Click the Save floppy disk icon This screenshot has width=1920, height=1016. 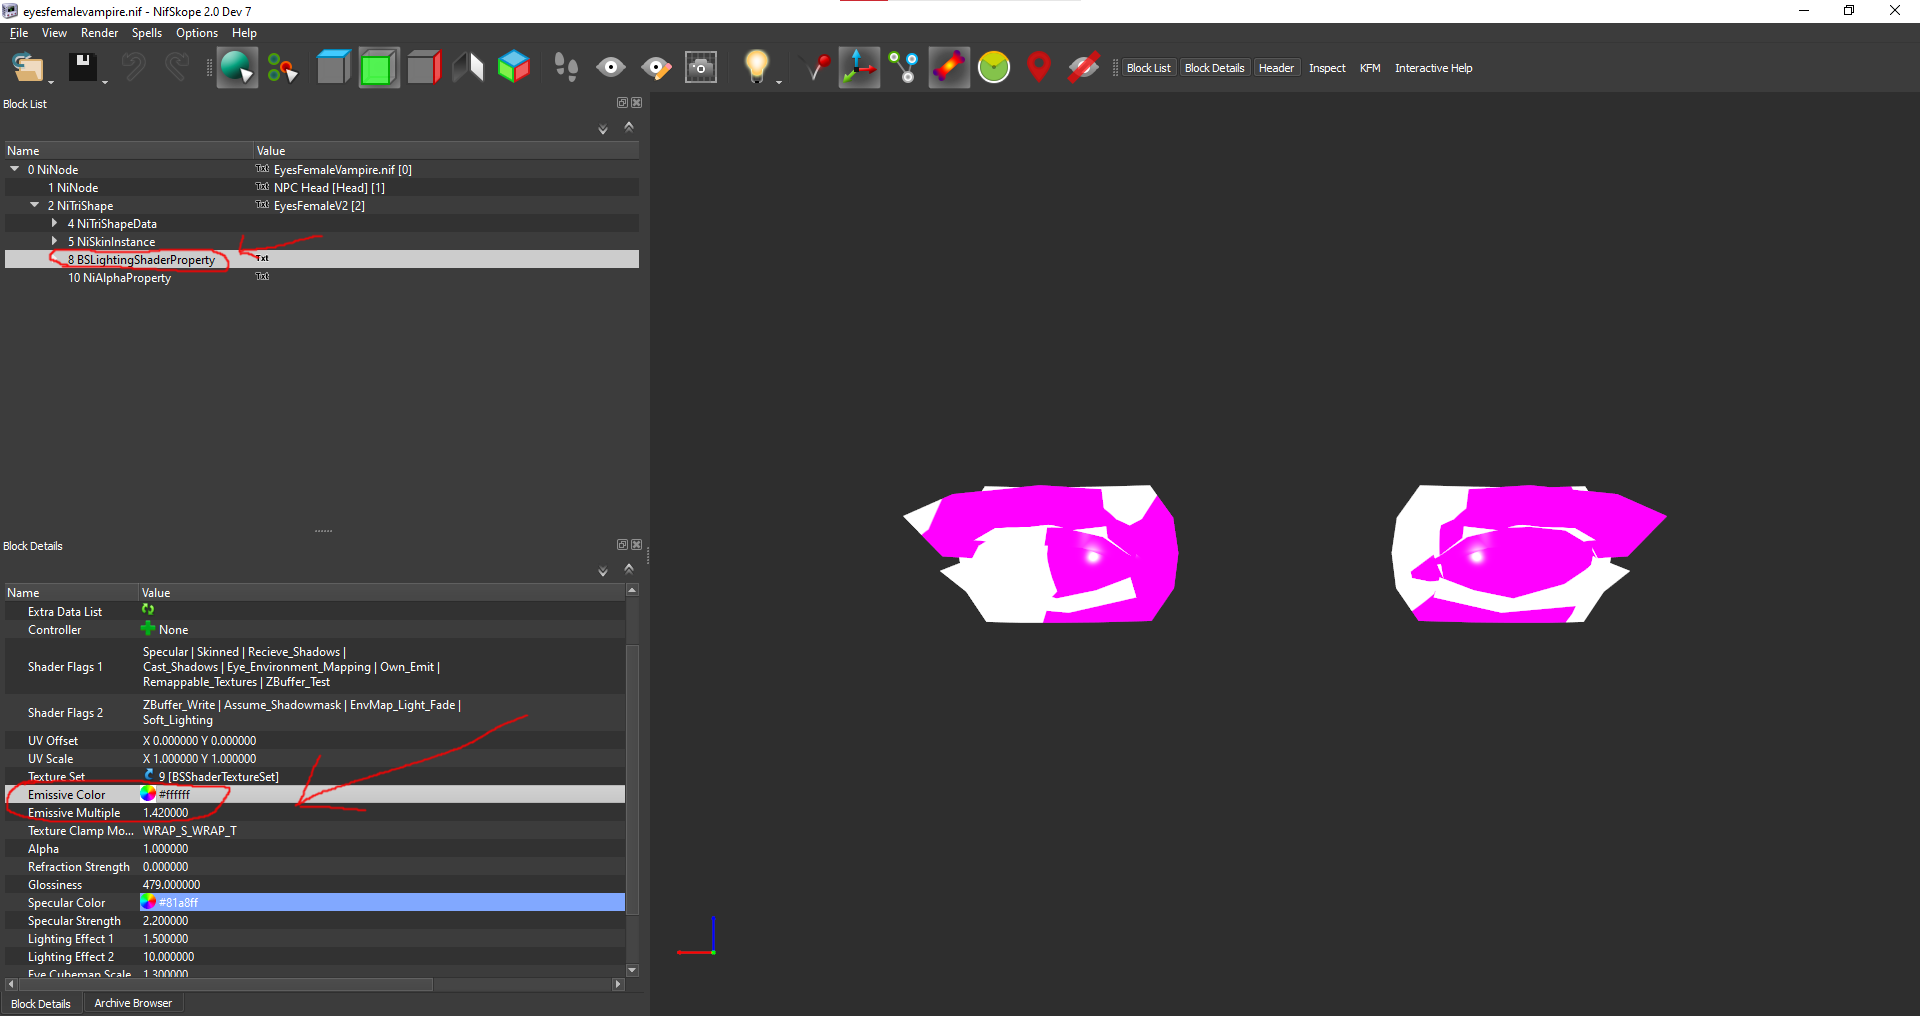82,68
